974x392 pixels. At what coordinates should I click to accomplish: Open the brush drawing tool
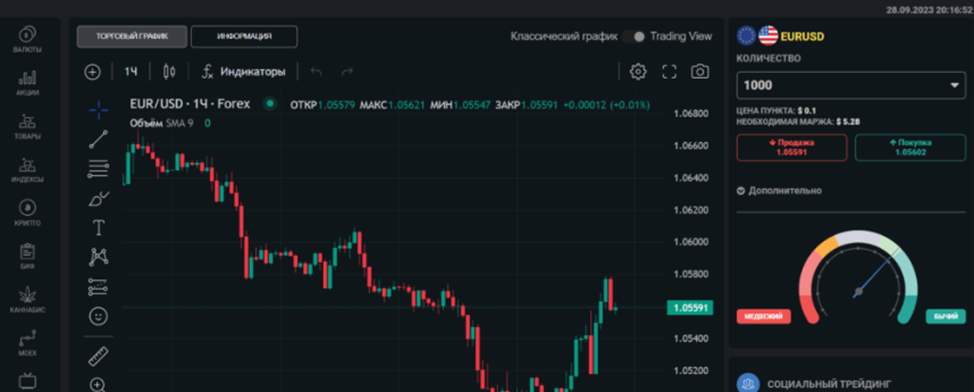[x=98, y=199]
